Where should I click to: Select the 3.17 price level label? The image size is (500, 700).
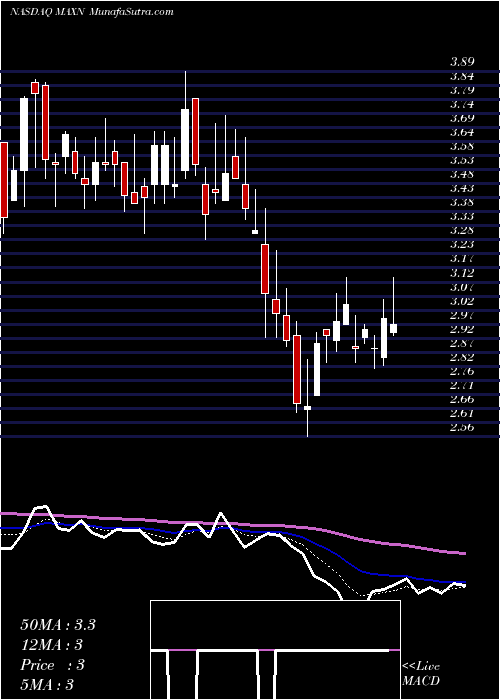(x=462, y=258)
